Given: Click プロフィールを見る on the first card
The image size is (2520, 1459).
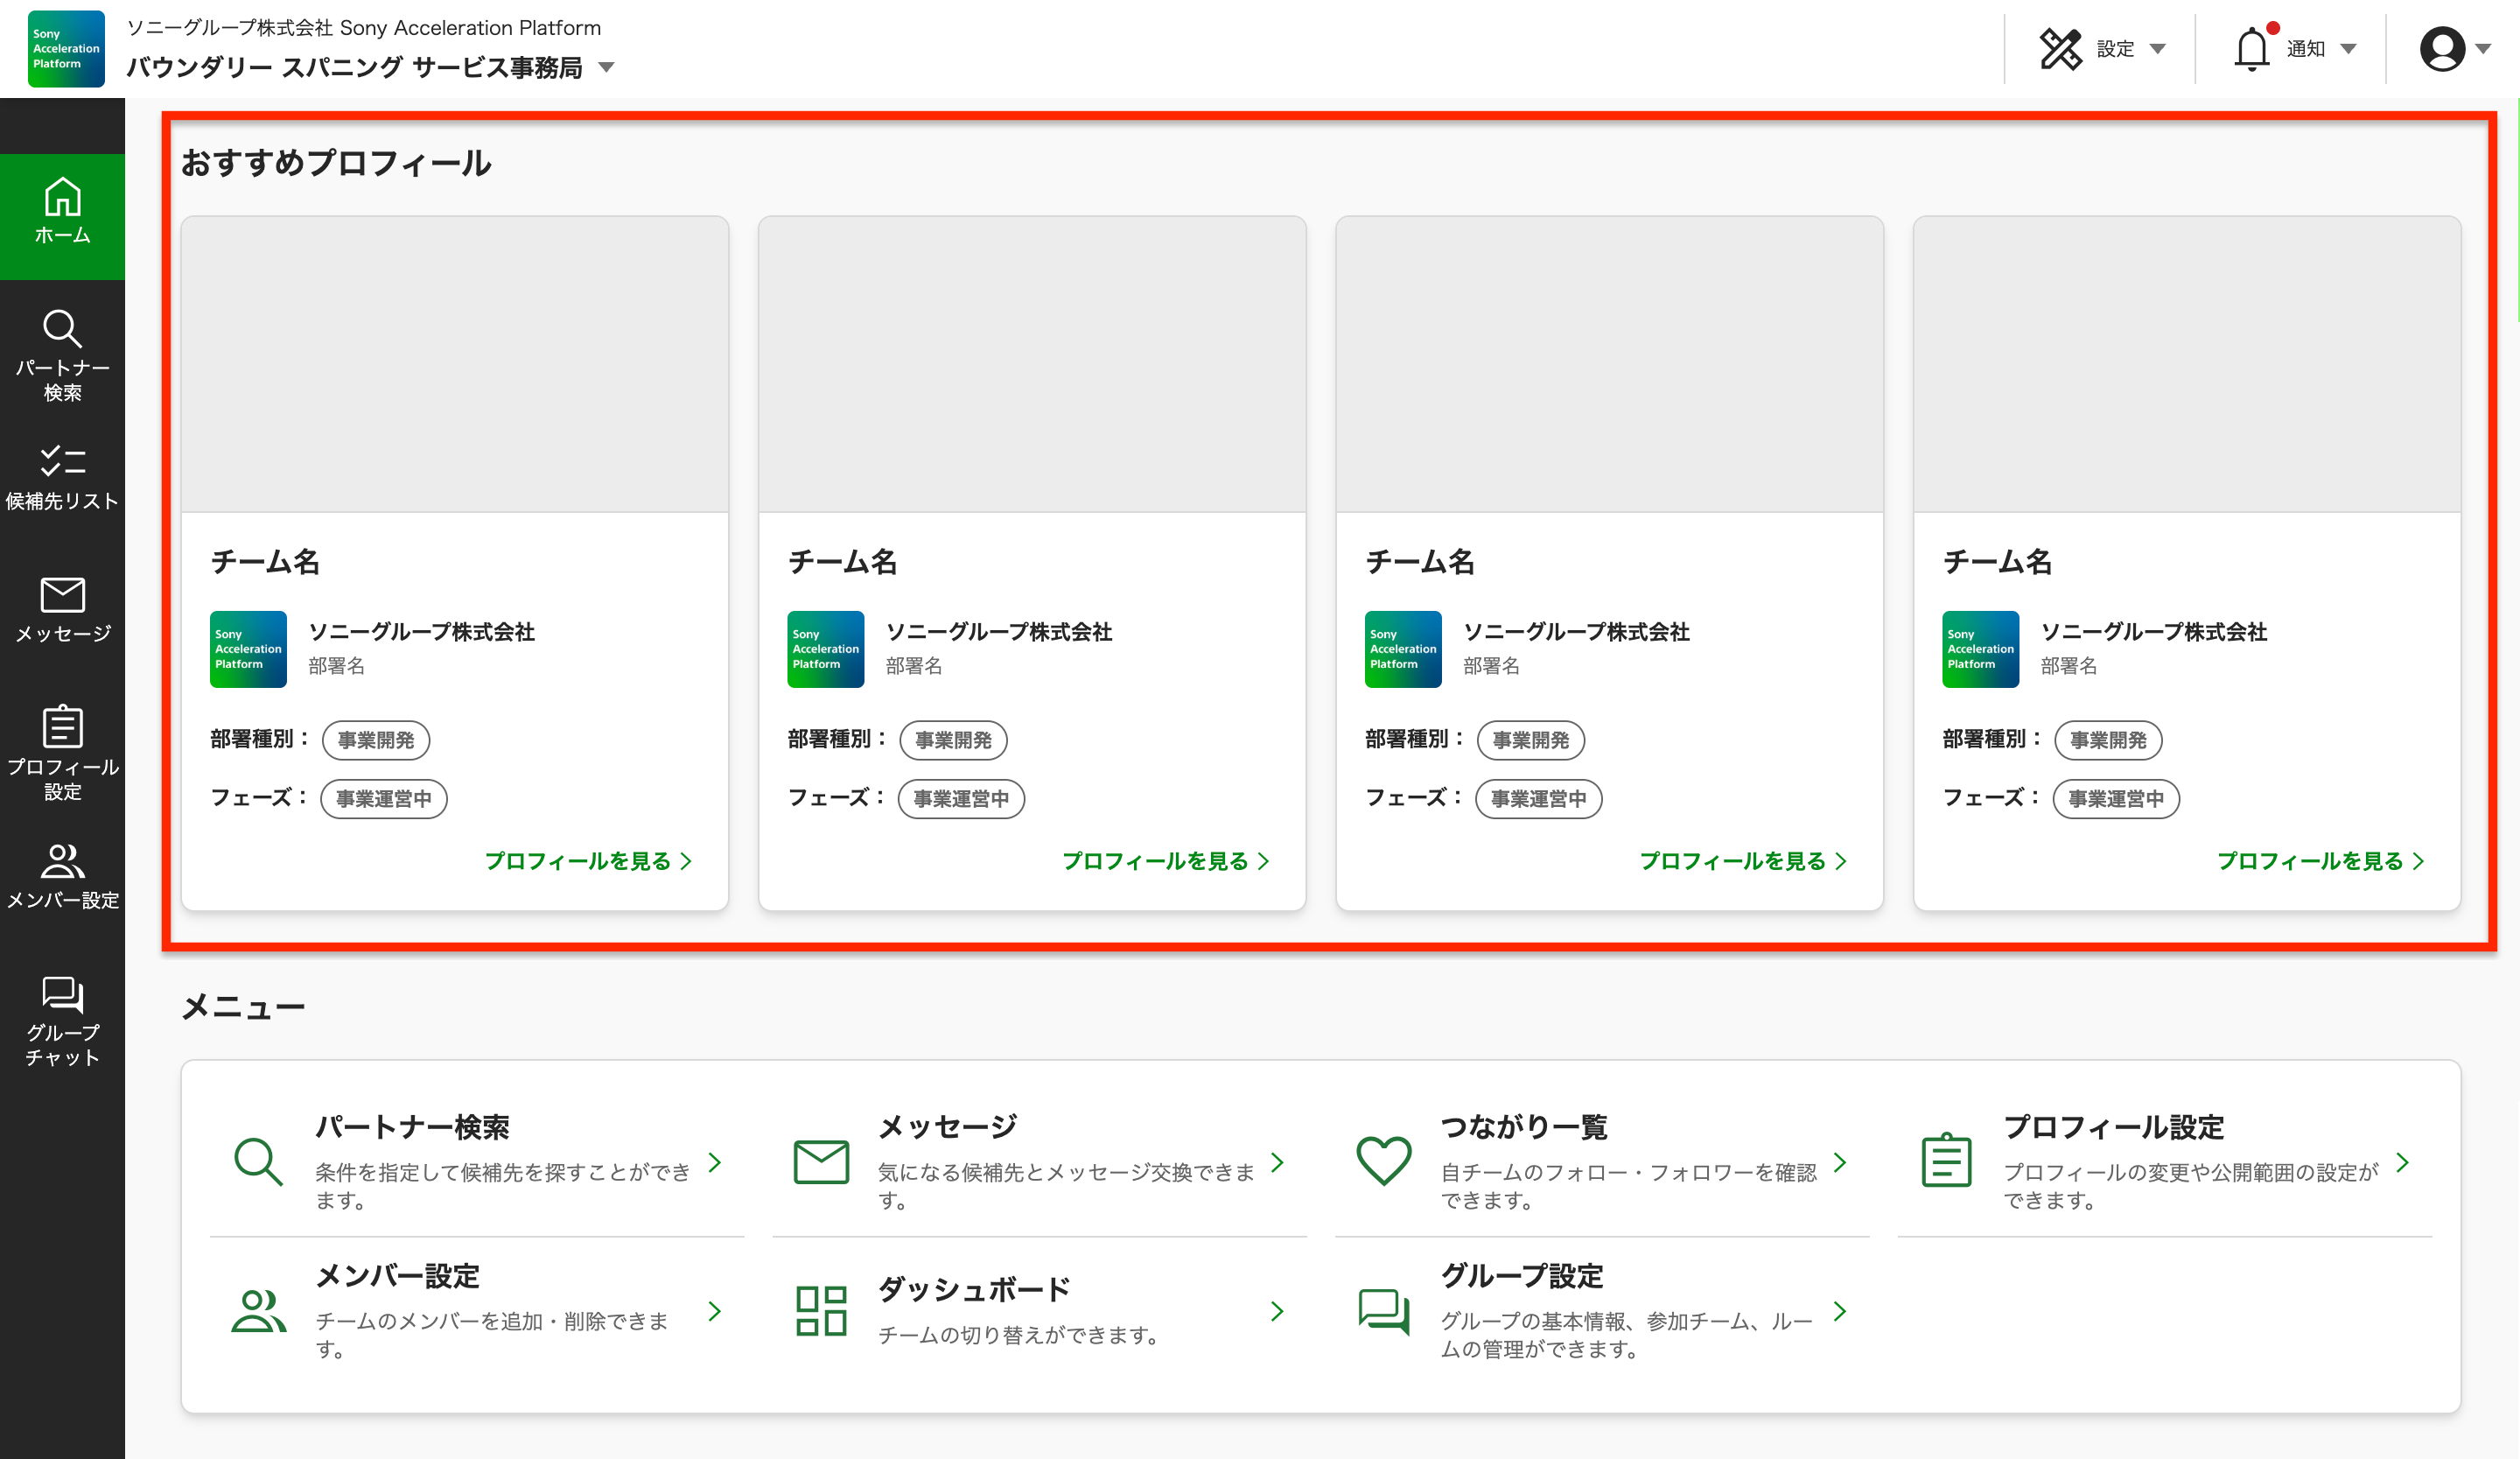Looking at the screenshot, I should [x=587, y=861].
